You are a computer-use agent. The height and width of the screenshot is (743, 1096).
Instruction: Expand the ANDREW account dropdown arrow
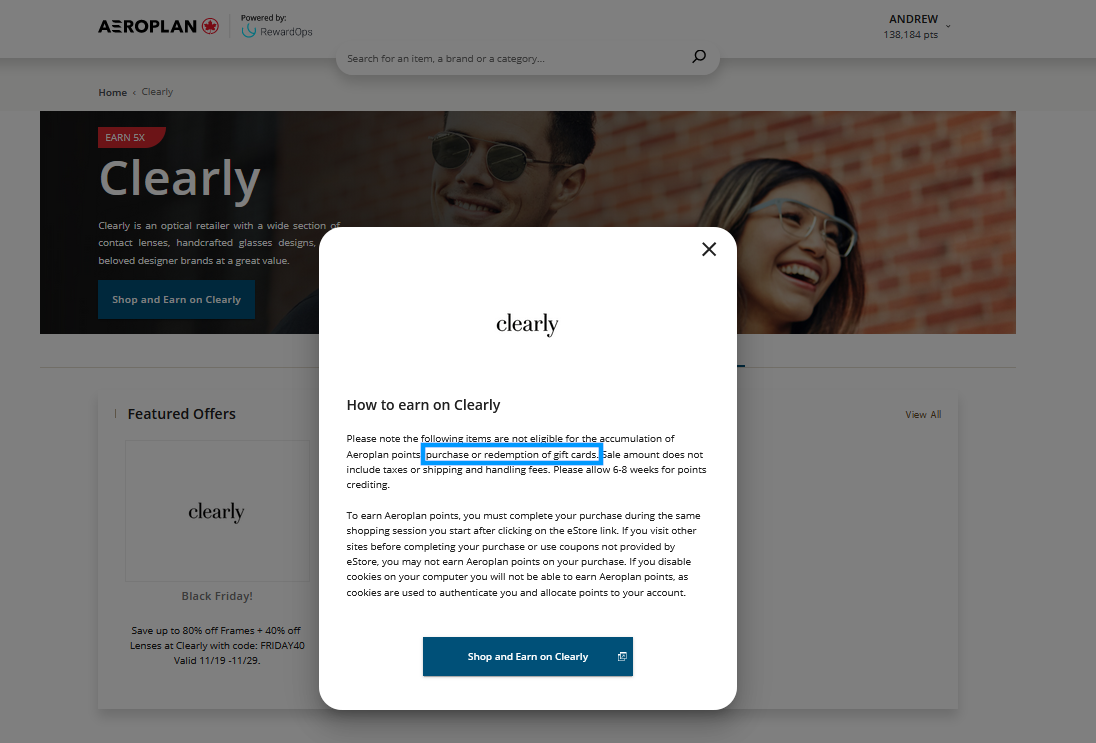pyautogui.click(x=948, y=27)
